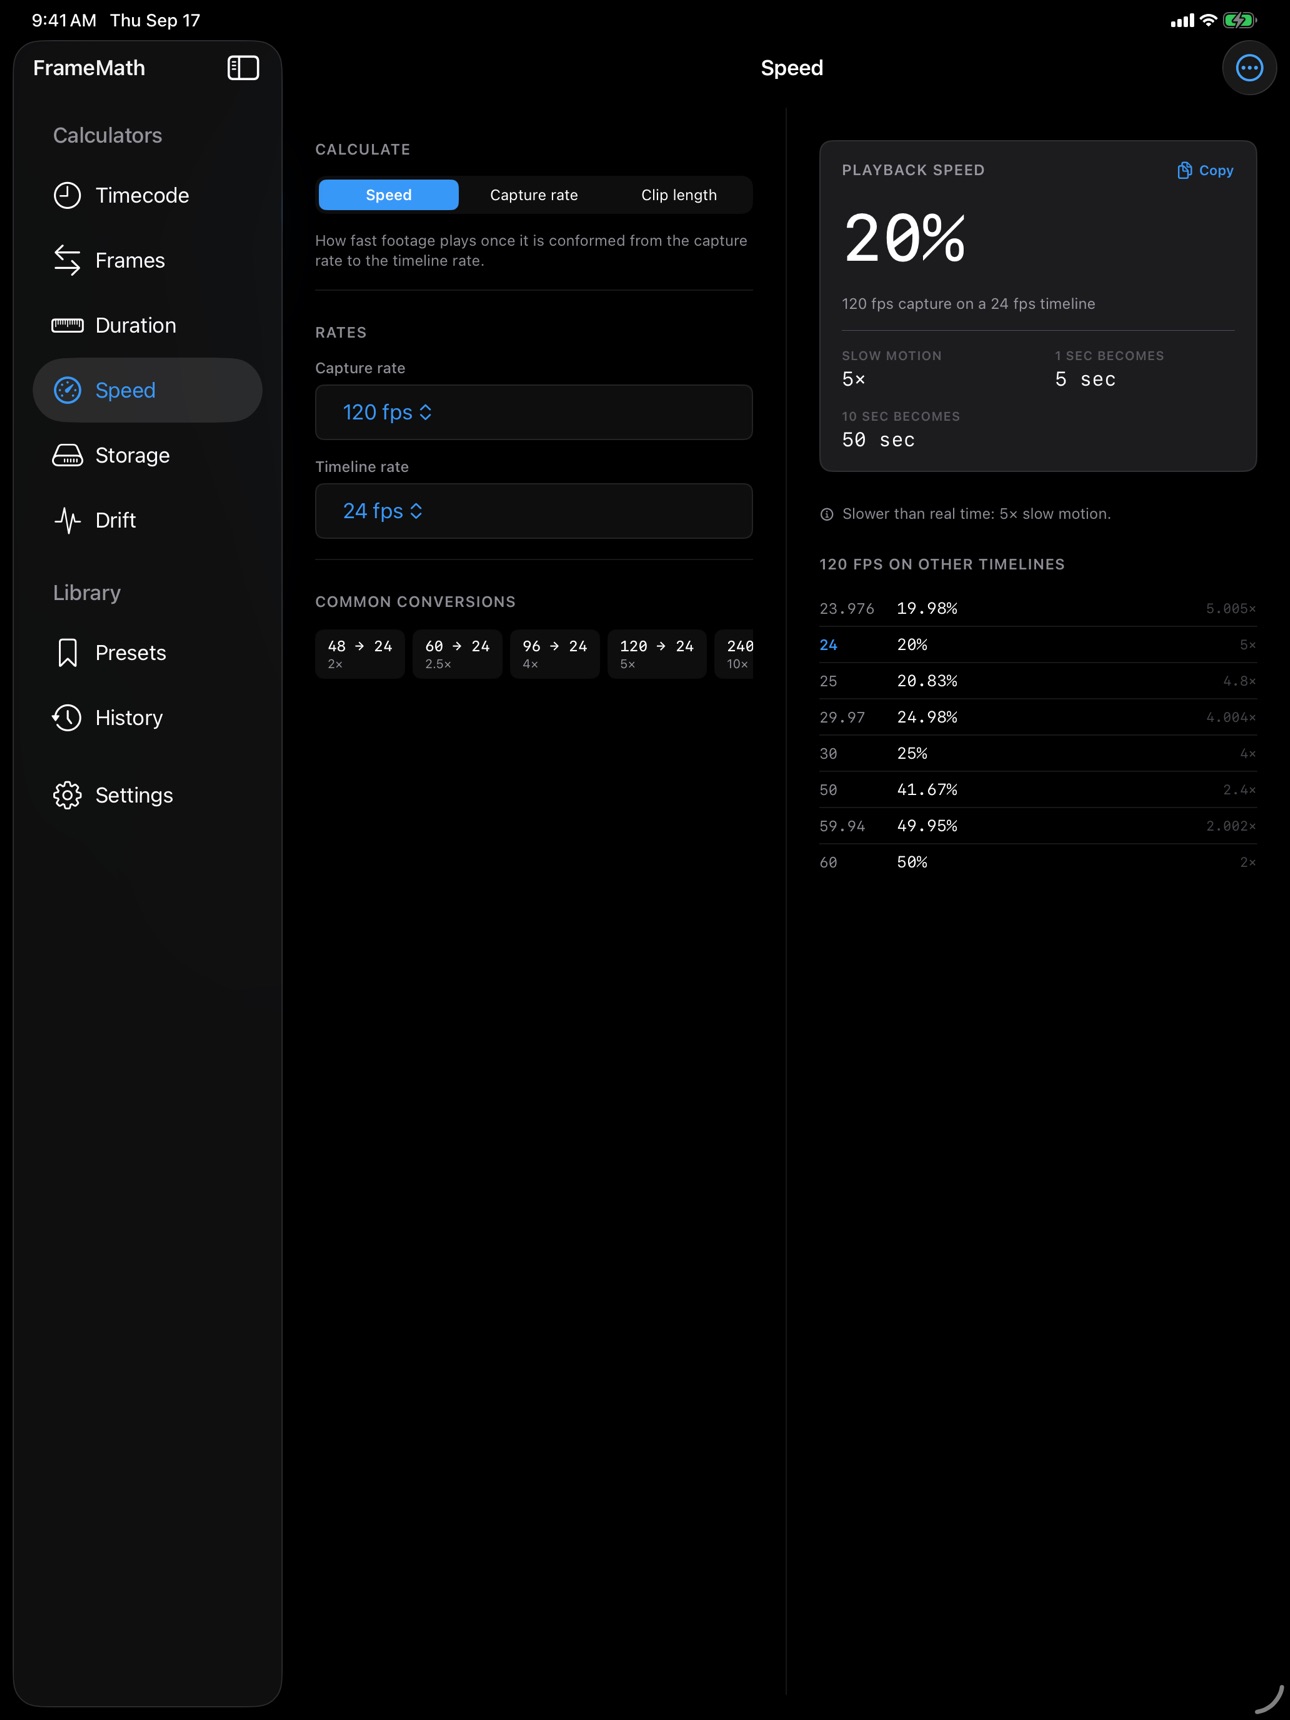1290x1720 pixels.
Task: Click the FrameMath app title
Action: tap(89, 68)
